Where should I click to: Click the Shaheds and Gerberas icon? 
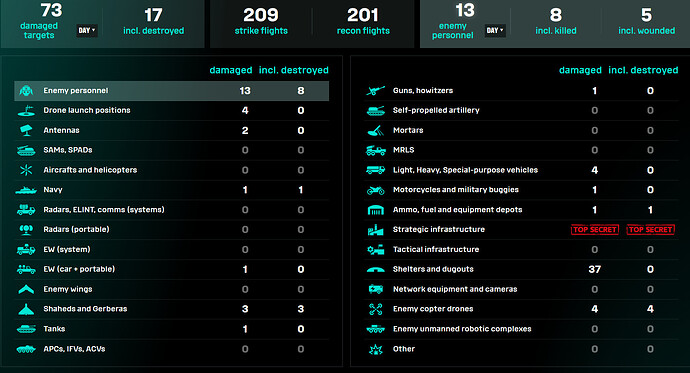click(x=26, y=309)
